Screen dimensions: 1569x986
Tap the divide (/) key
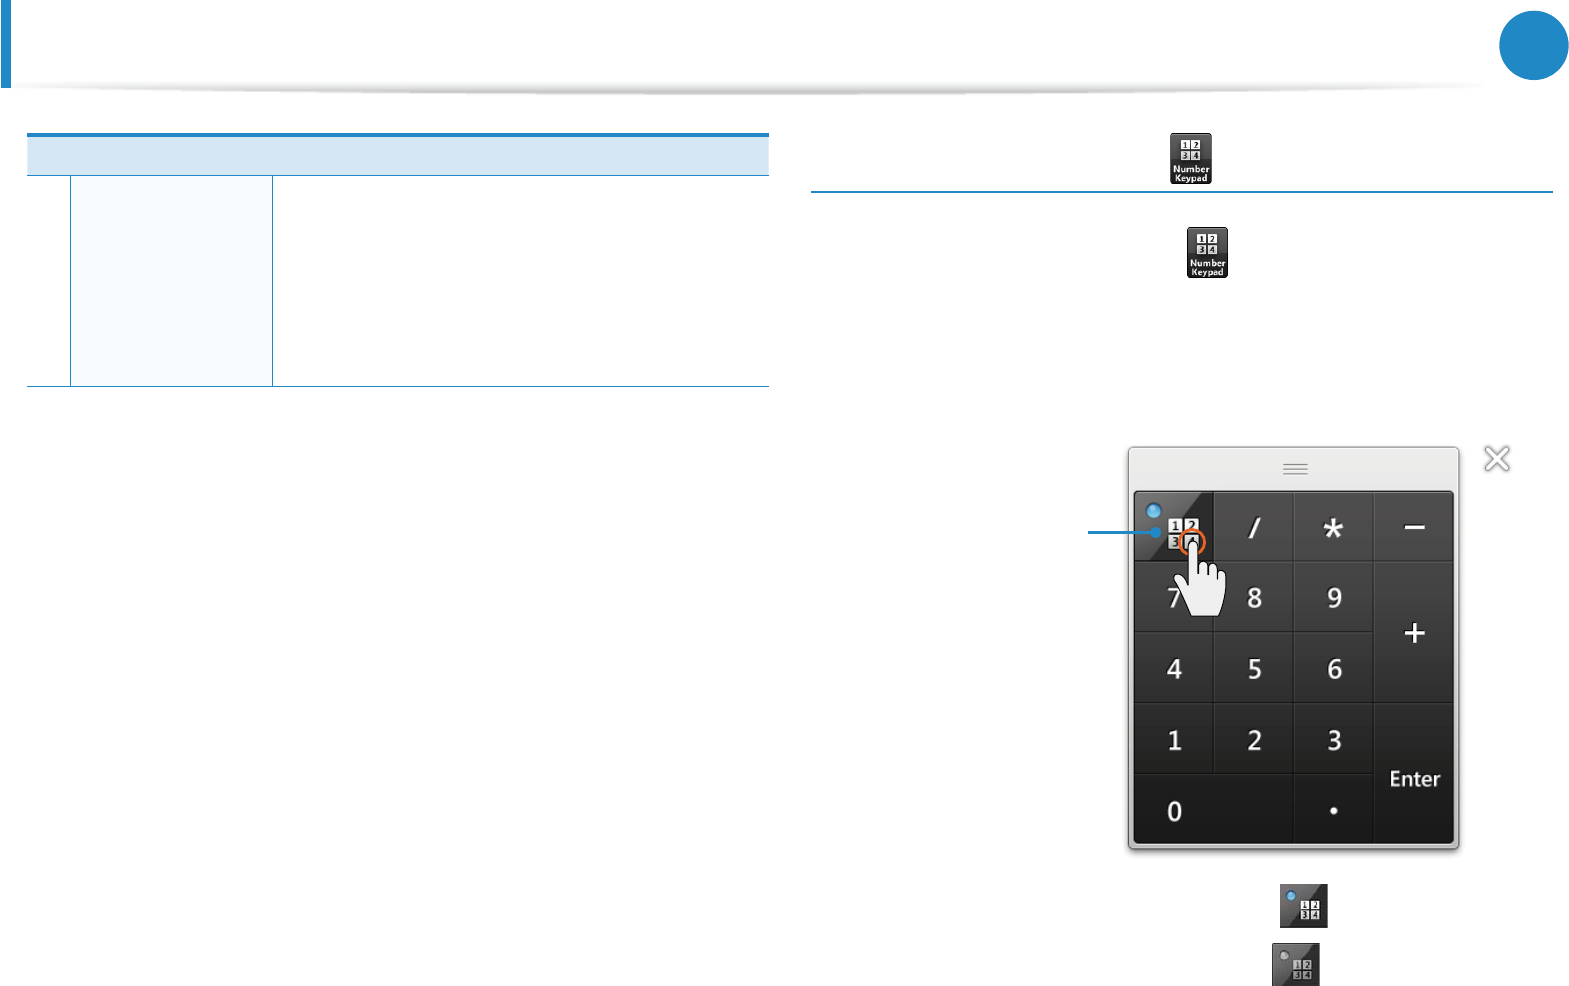pos(1254,527)
